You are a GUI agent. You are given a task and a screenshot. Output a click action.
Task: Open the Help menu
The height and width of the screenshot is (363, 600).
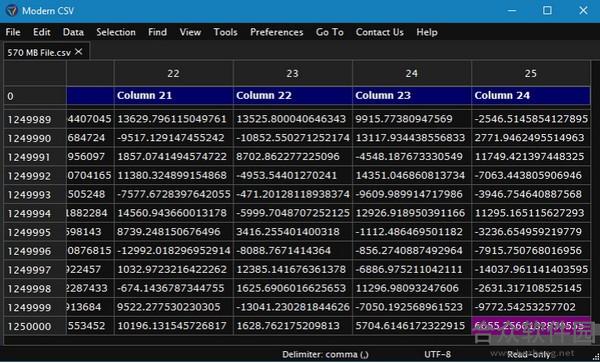coord(427,32)
